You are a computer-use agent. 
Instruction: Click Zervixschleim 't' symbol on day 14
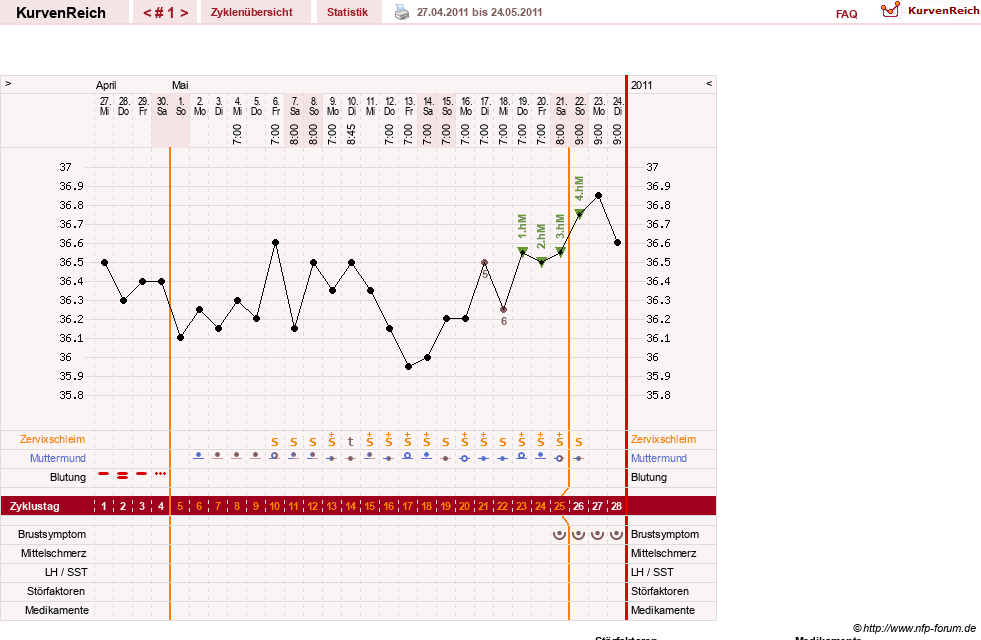(x=351, y=442)
